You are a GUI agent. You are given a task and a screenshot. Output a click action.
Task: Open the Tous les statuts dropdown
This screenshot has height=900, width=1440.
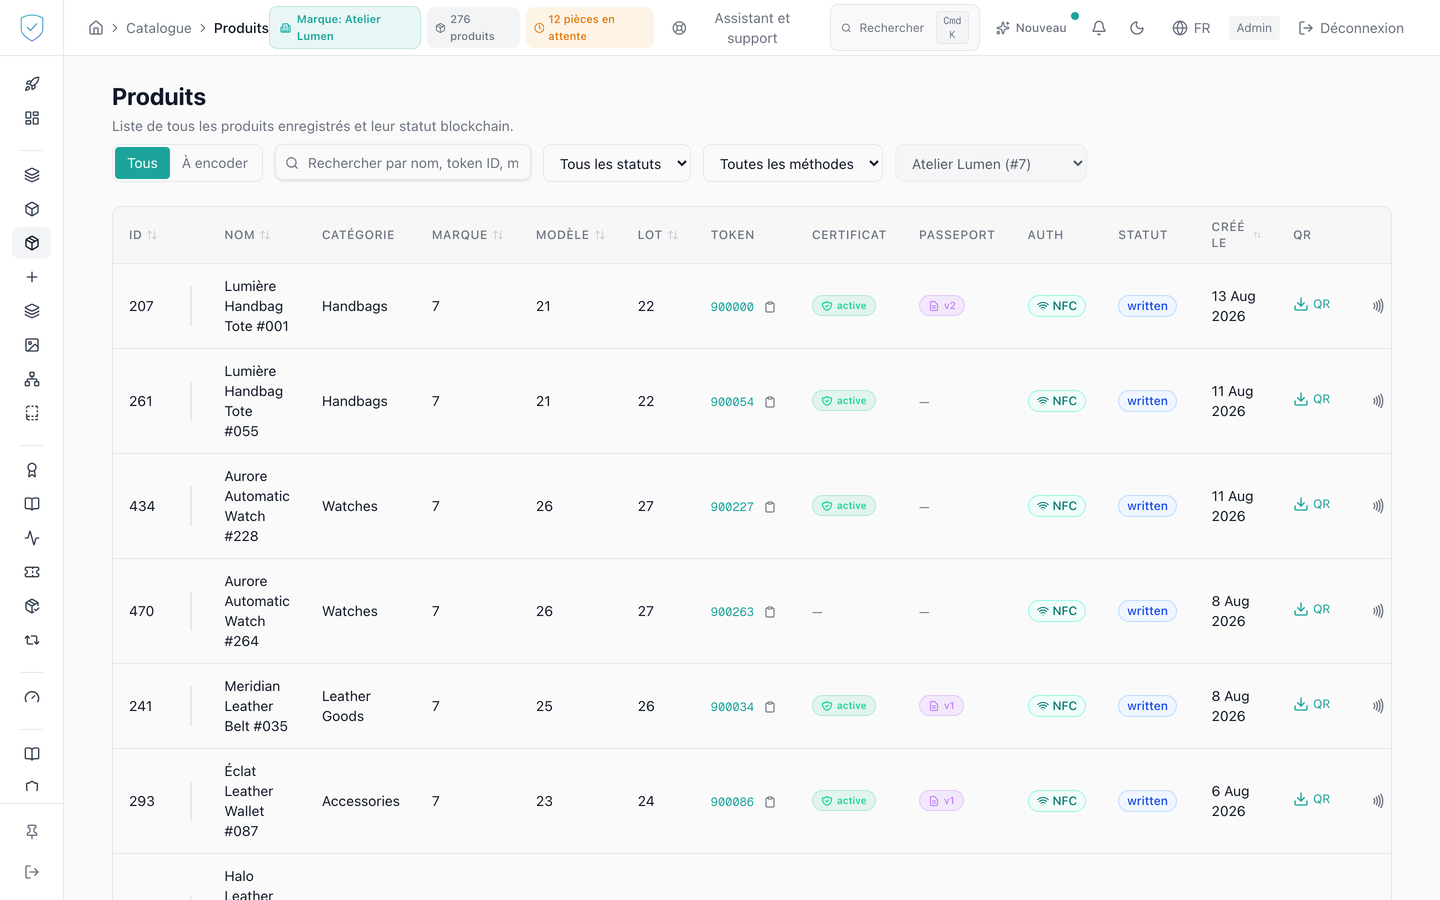tap(617, 164)
